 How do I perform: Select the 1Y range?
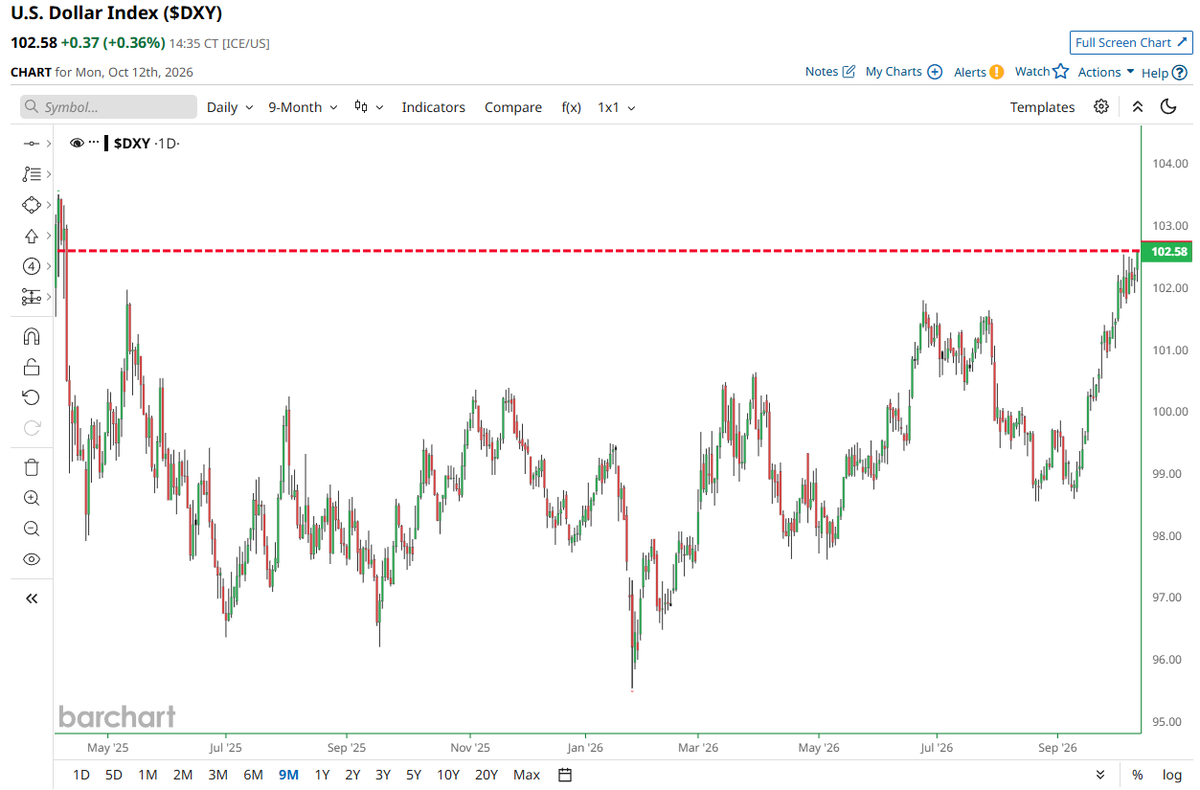pos(322,775)
